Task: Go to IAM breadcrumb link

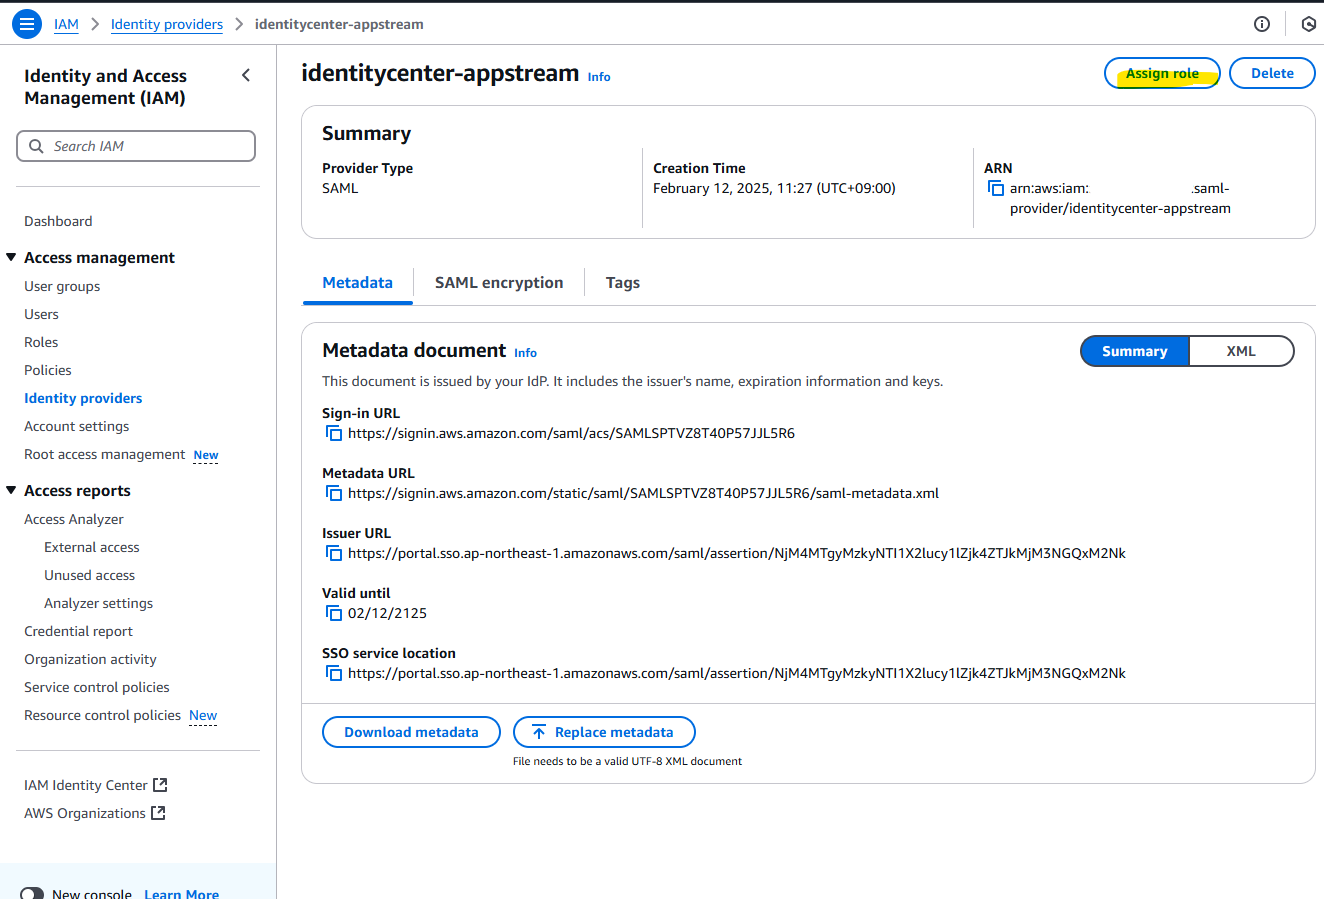Action: click(x=66, y=24)
